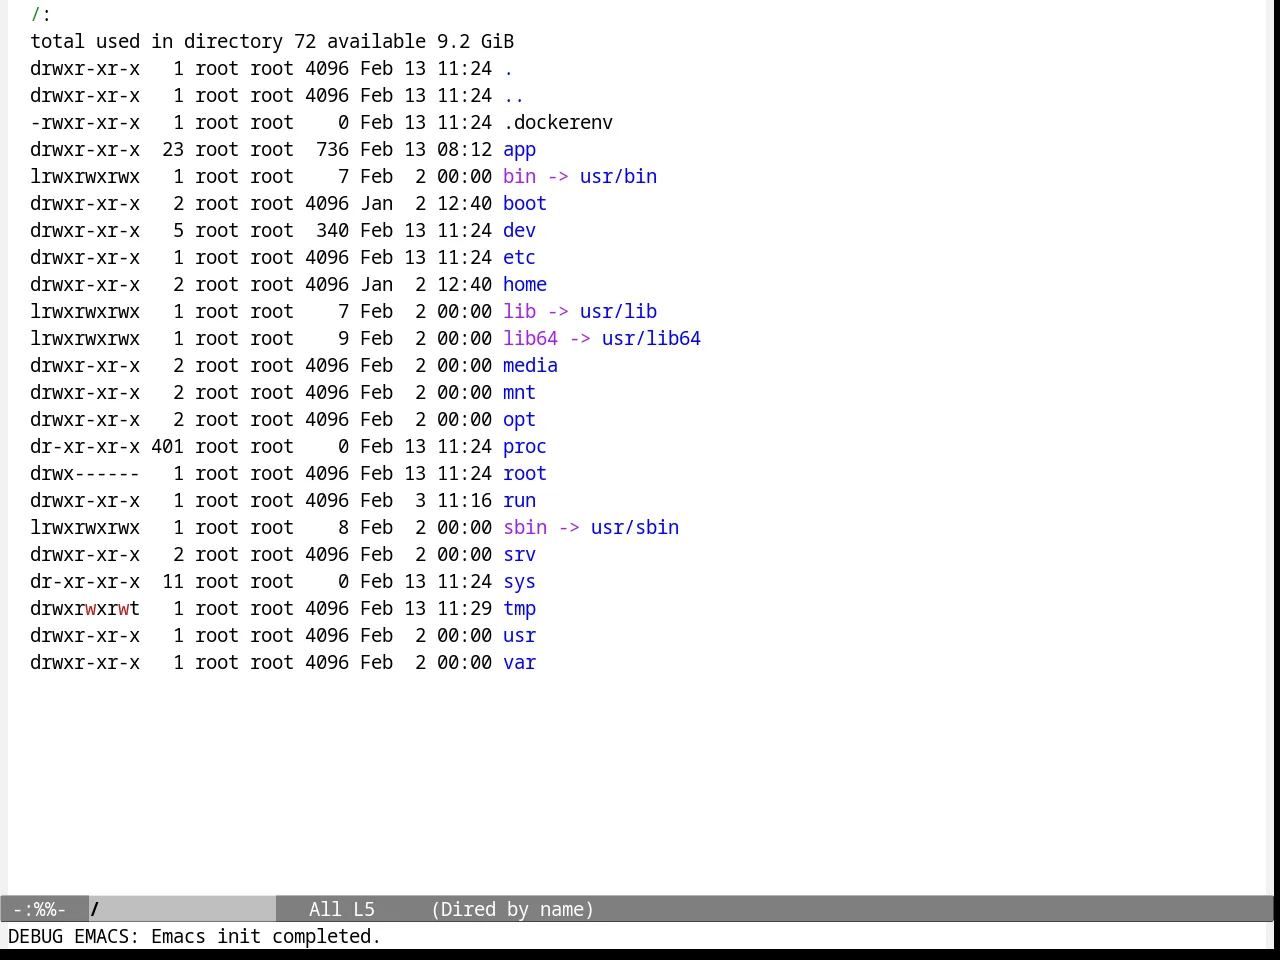Open the double-dot parent directory entry
Image resolution: width=1280 pixels, height=960 pixels.
[x=513, y=95]
